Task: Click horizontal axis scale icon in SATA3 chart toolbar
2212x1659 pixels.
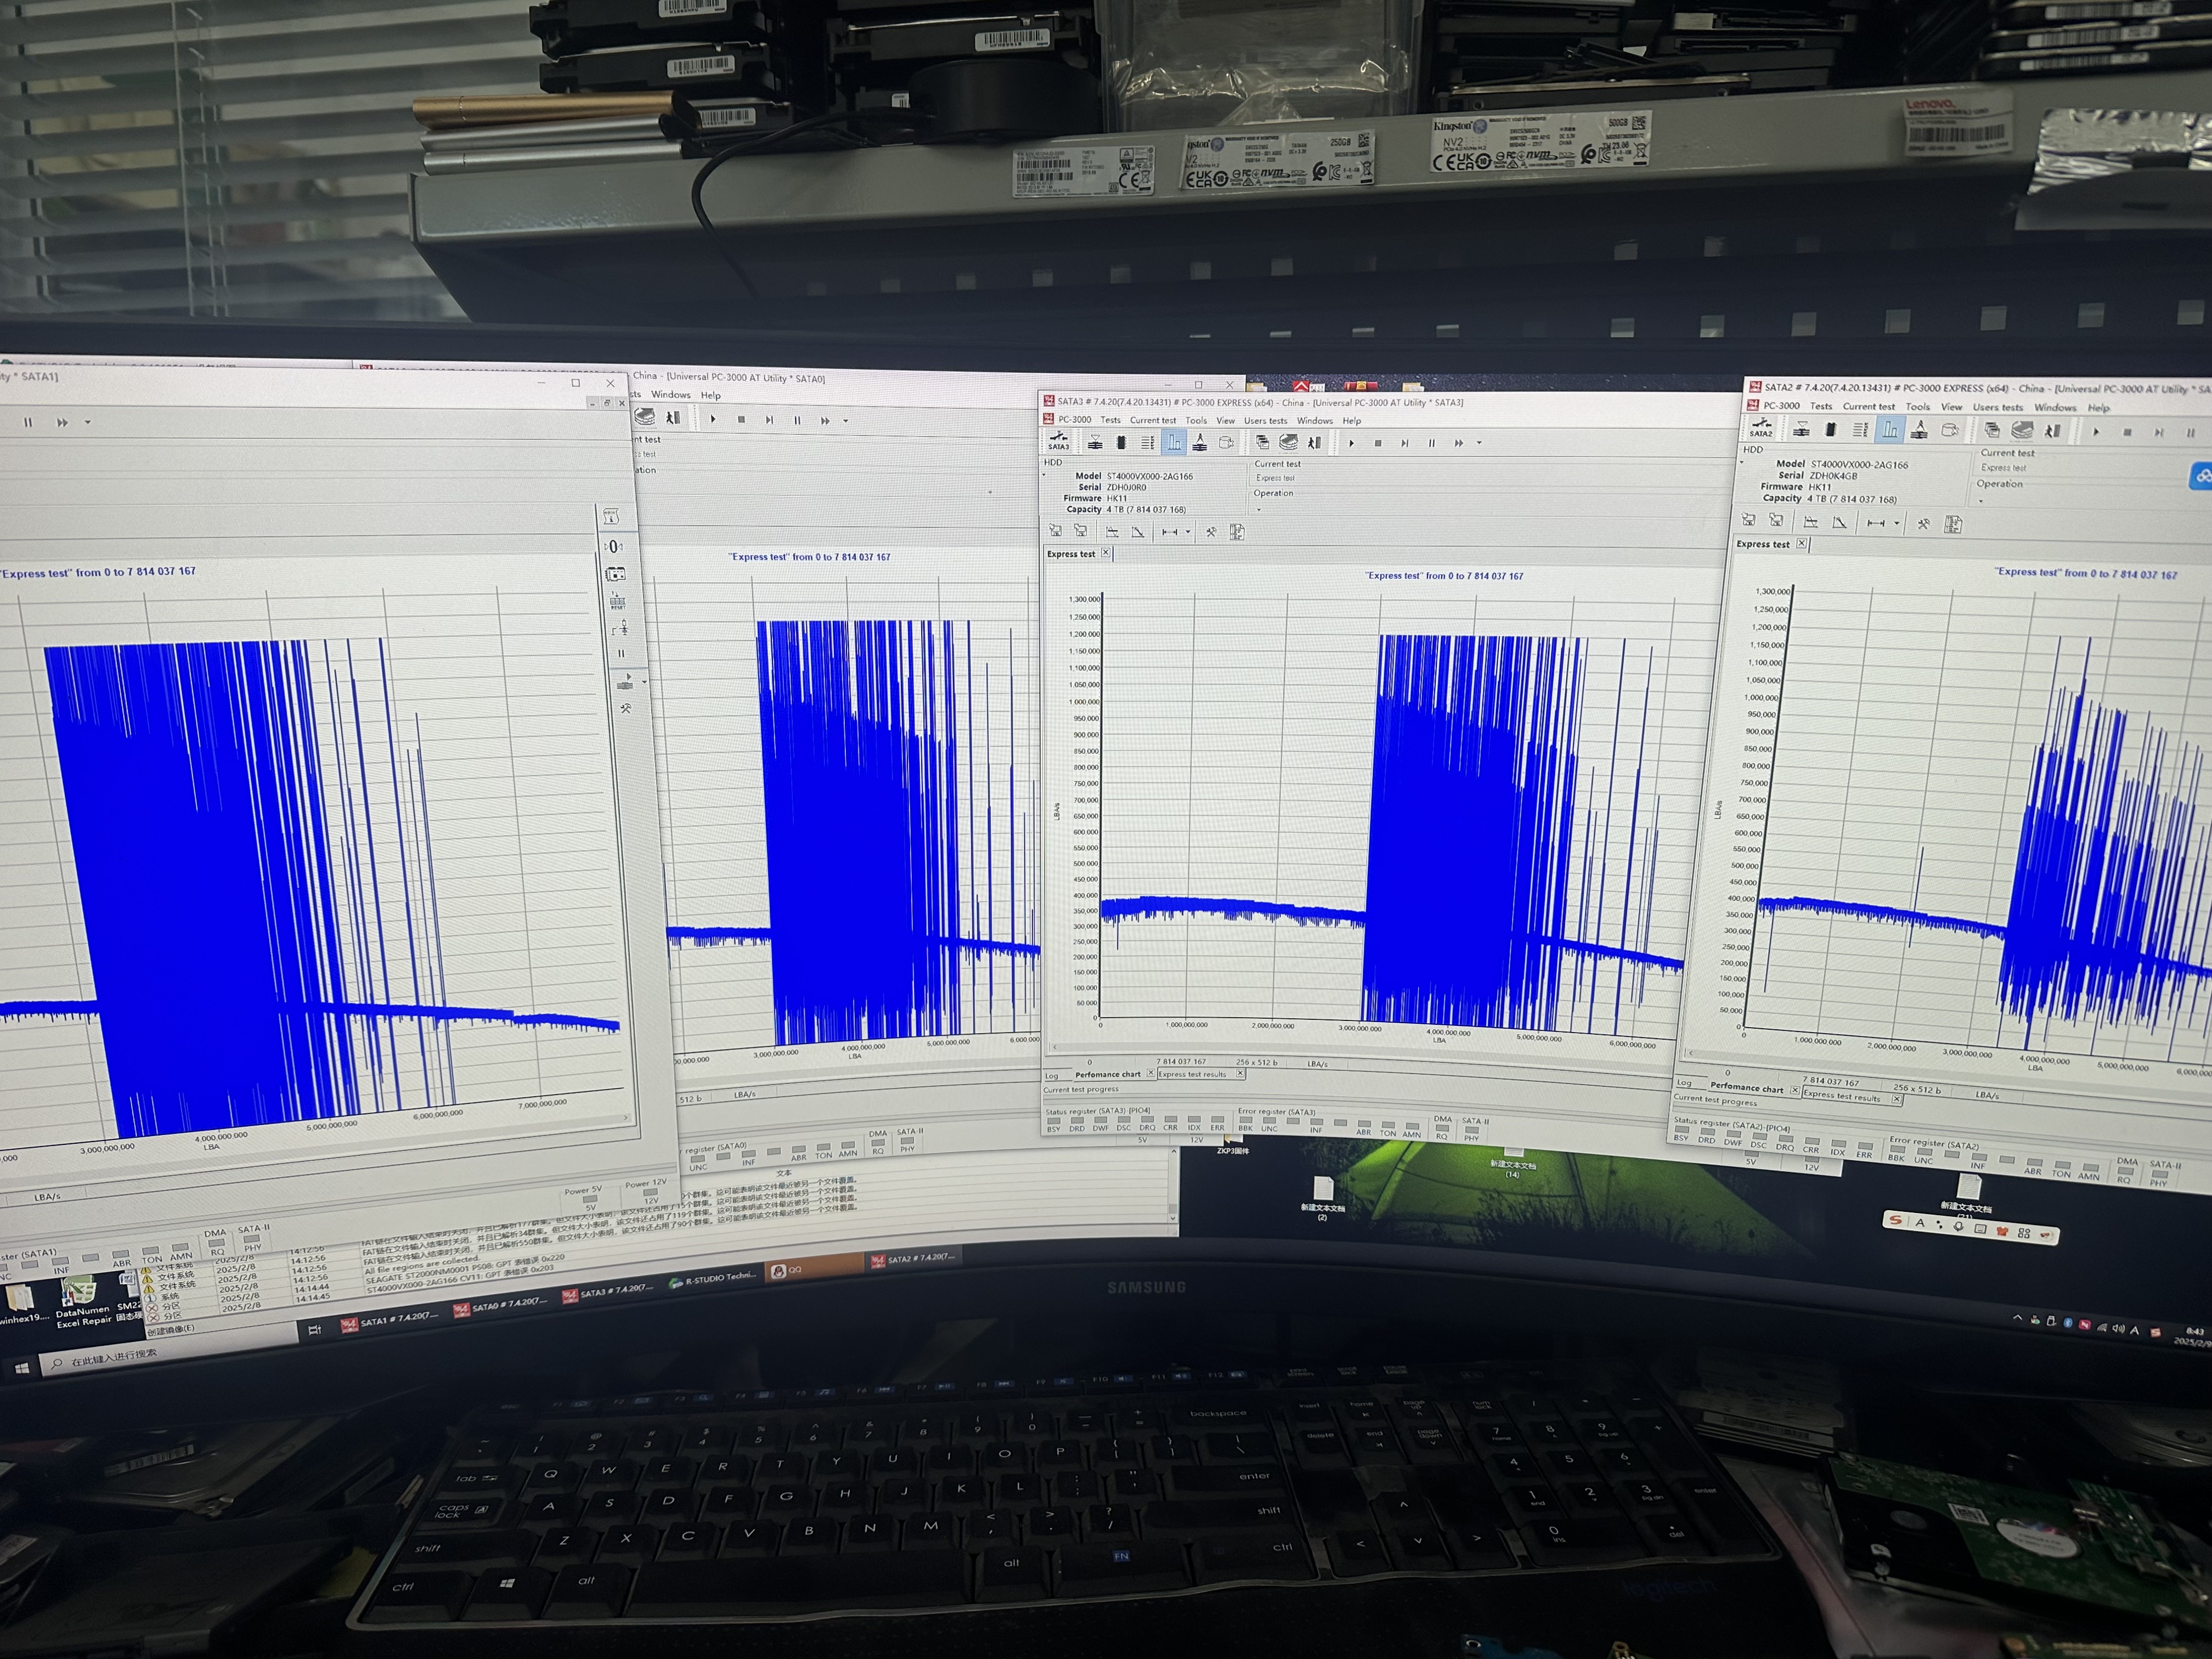Action: point(1112,532)
